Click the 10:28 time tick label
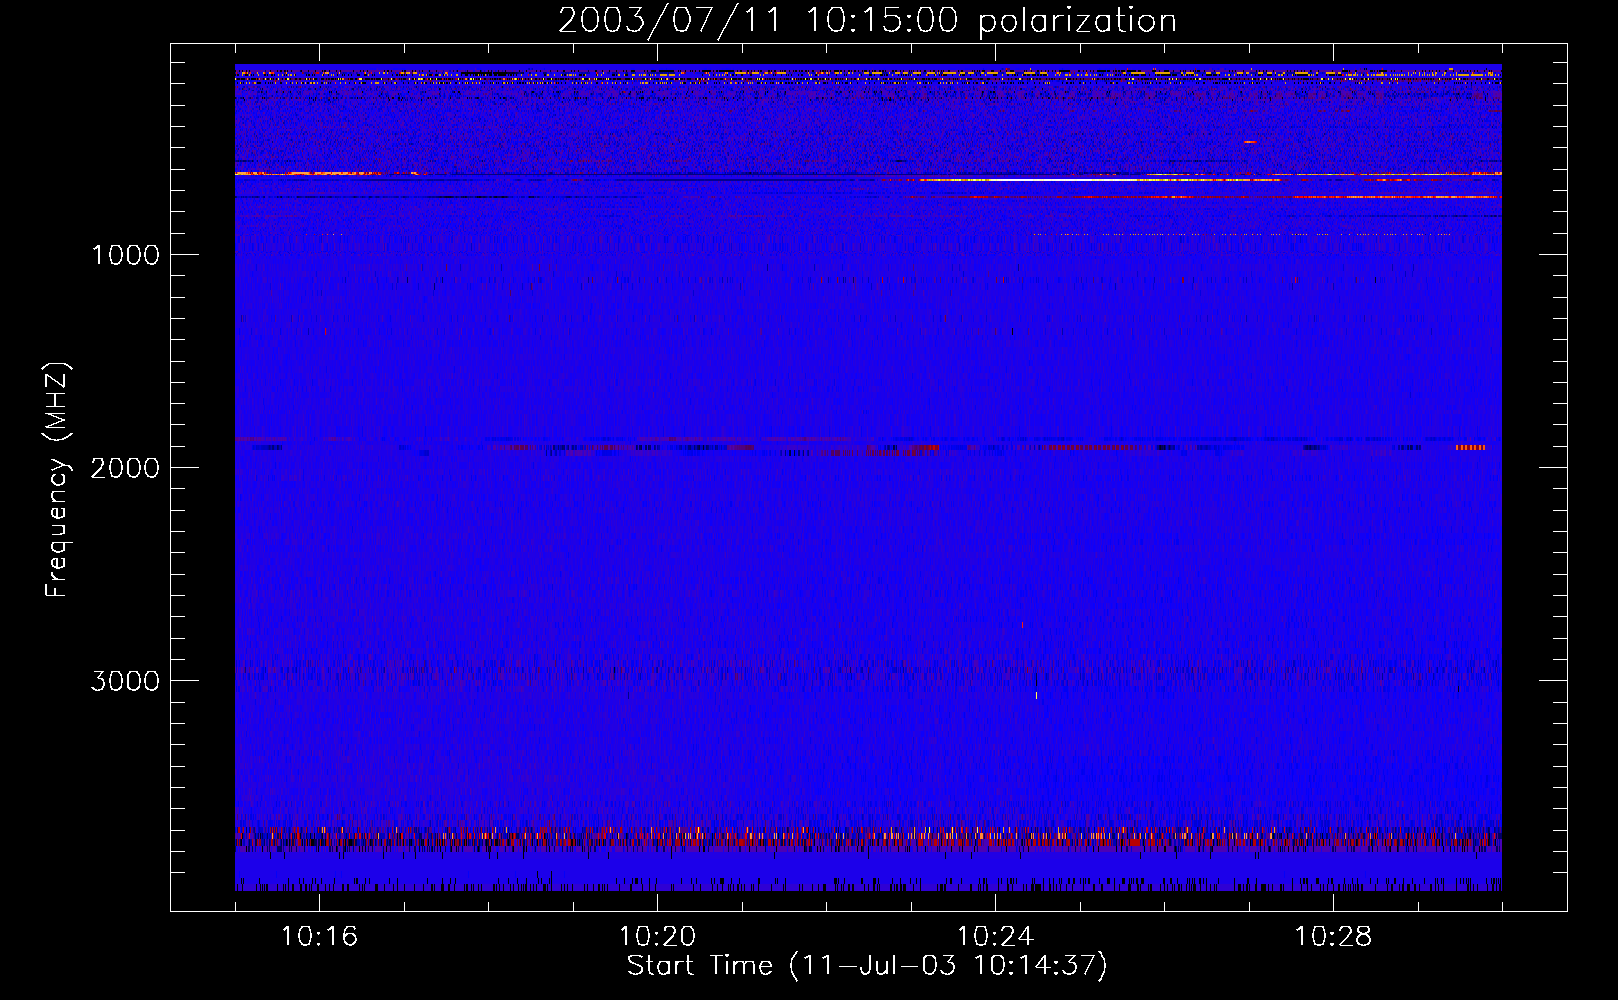This screenshot has width=1618, height=1000. click(1333, 937)
